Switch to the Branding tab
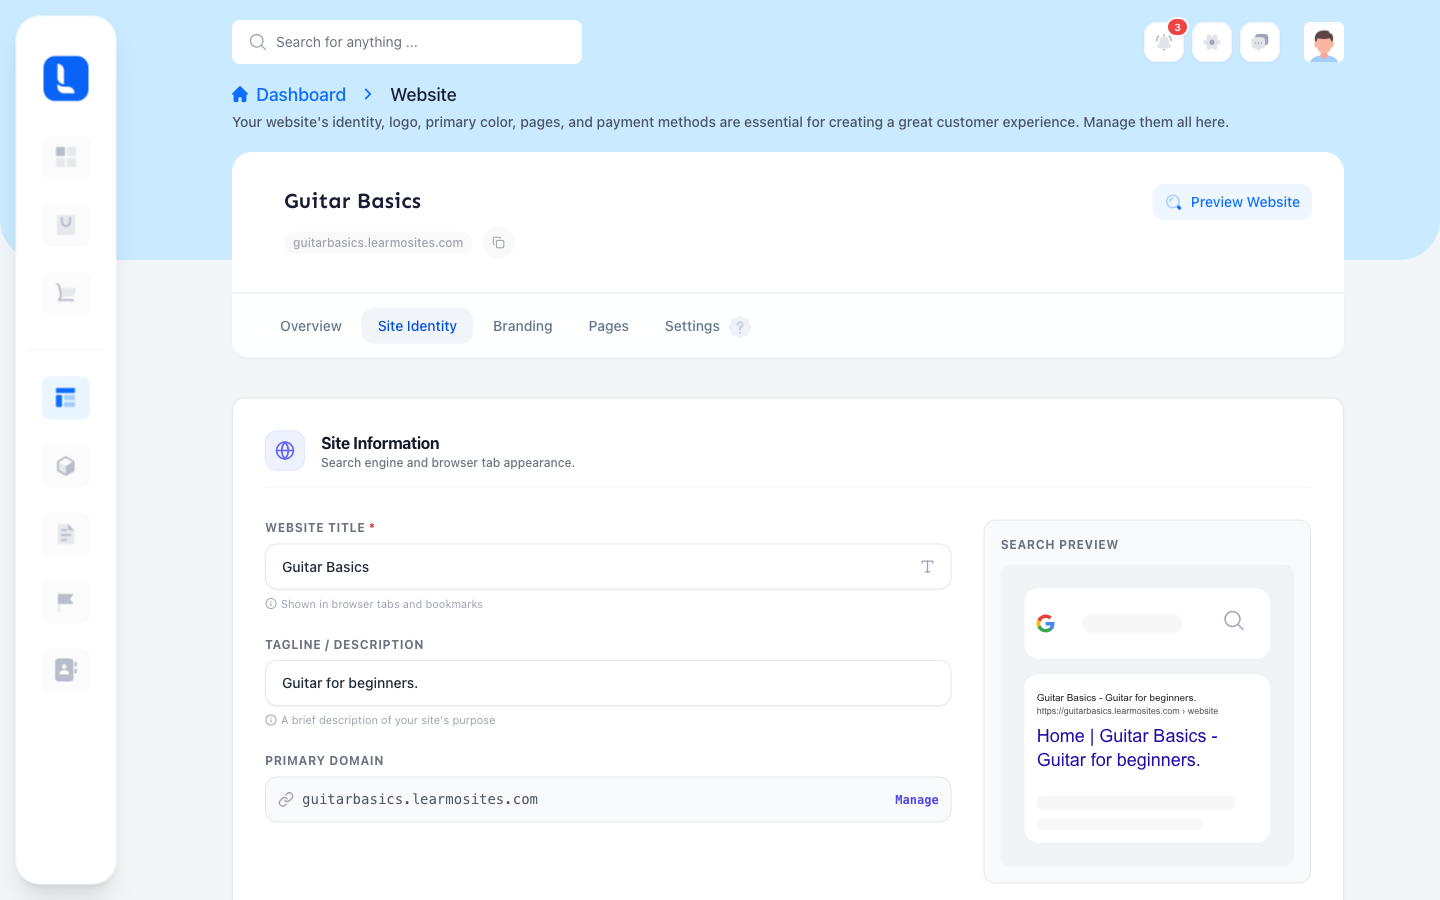Viewport: 1440px width, 900px height. [523, 326]
